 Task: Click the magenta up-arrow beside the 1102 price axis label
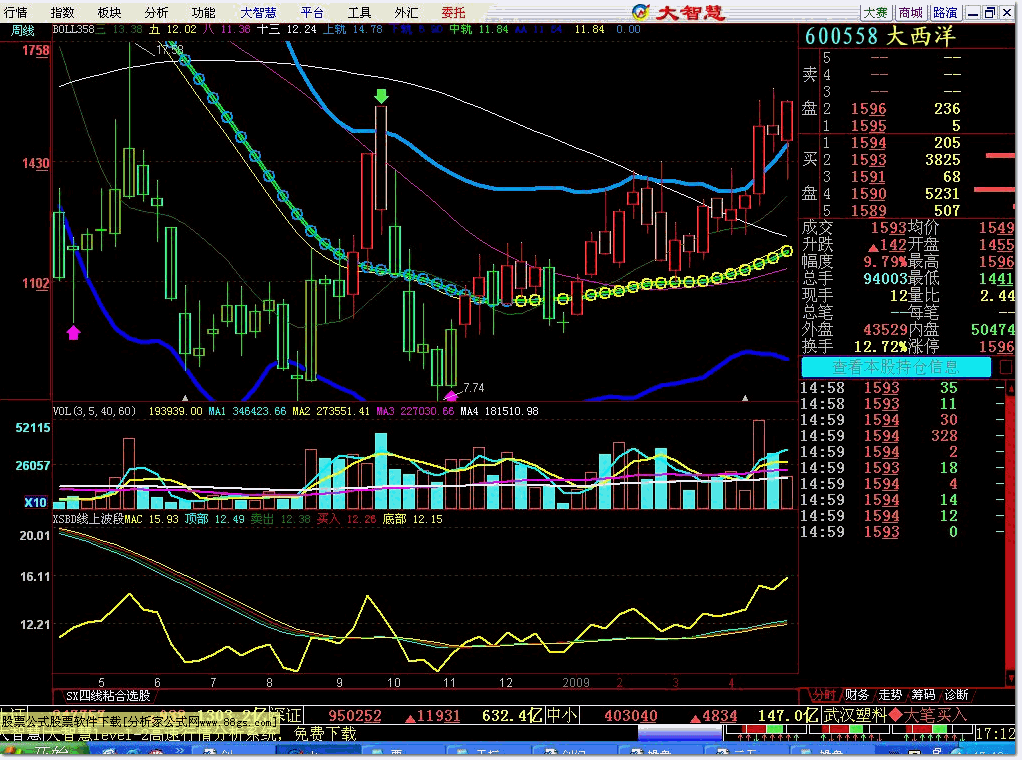coord(74,332)
